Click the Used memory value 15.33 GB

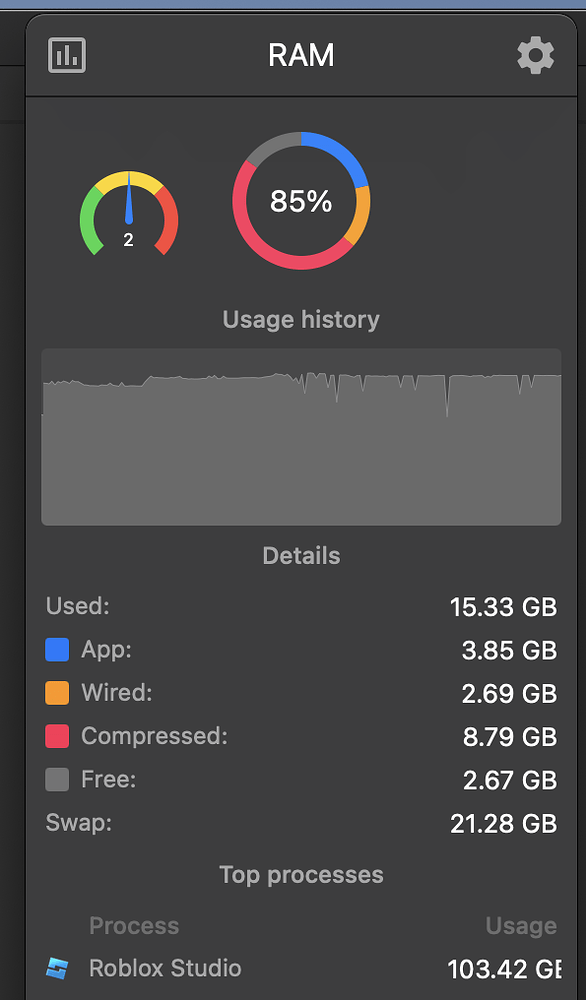click(503, 607)
